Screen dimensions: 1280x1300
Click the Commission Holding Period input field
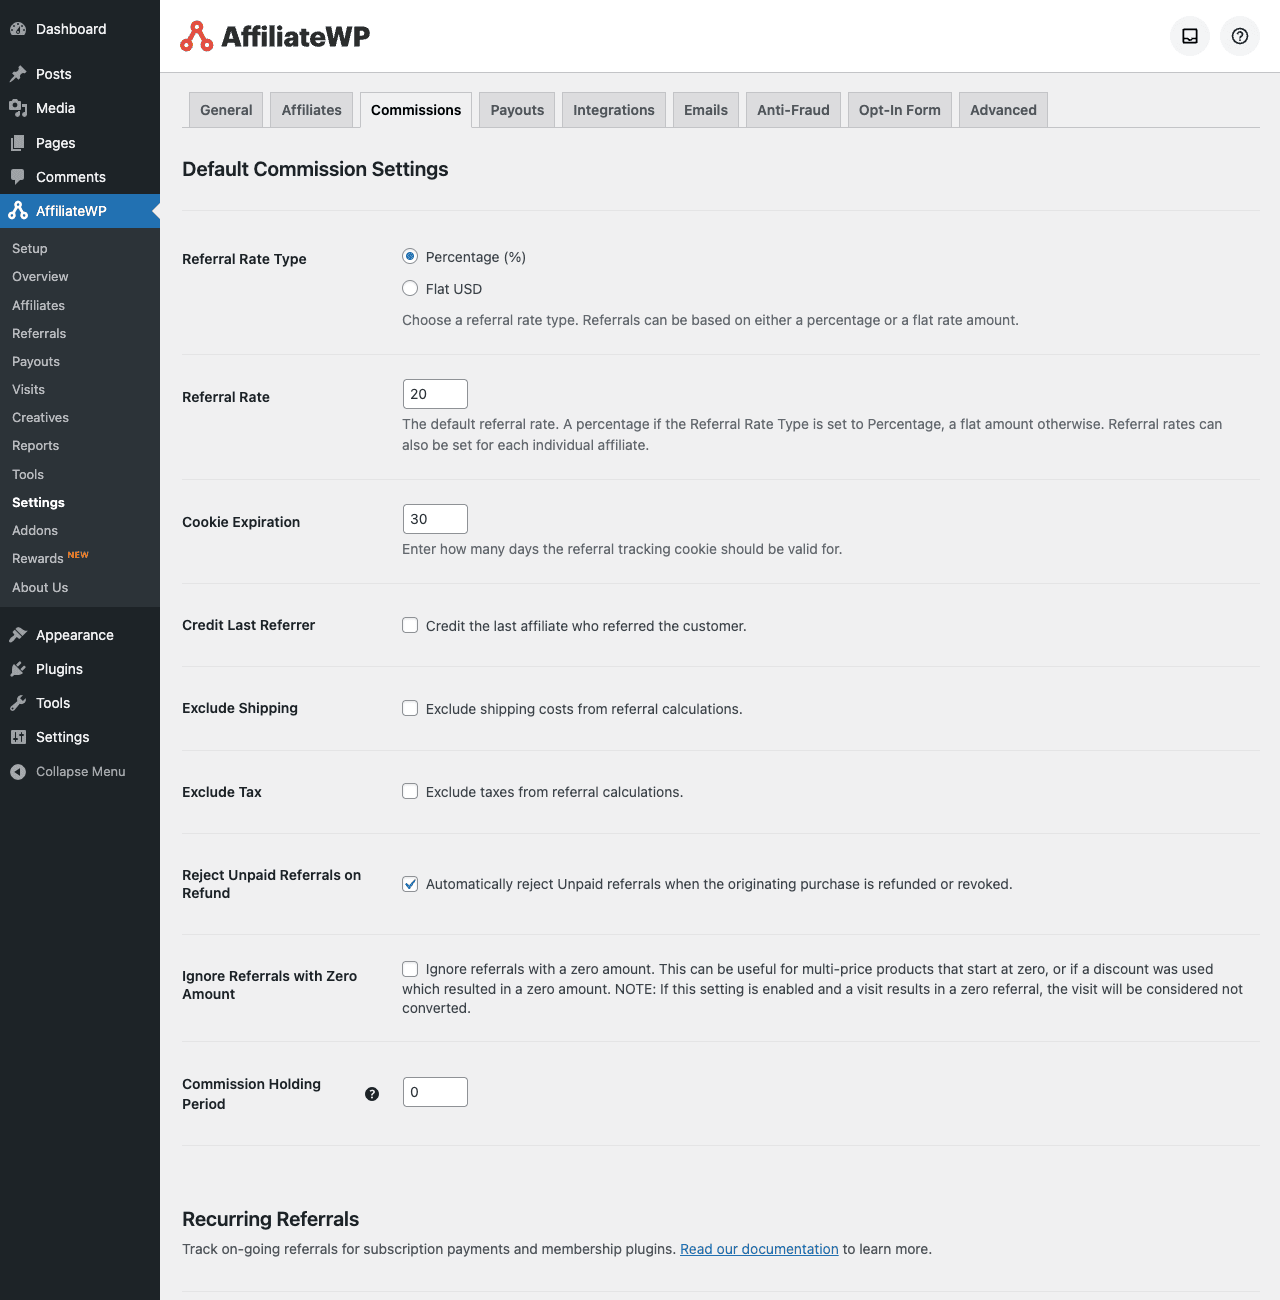435,1092
